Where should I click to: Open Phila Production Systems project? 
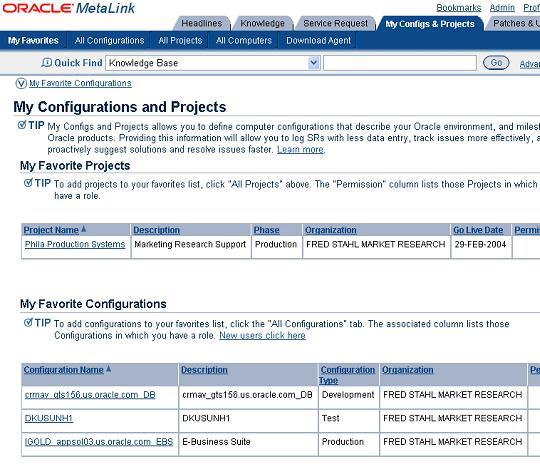click(x=75, y=244)
